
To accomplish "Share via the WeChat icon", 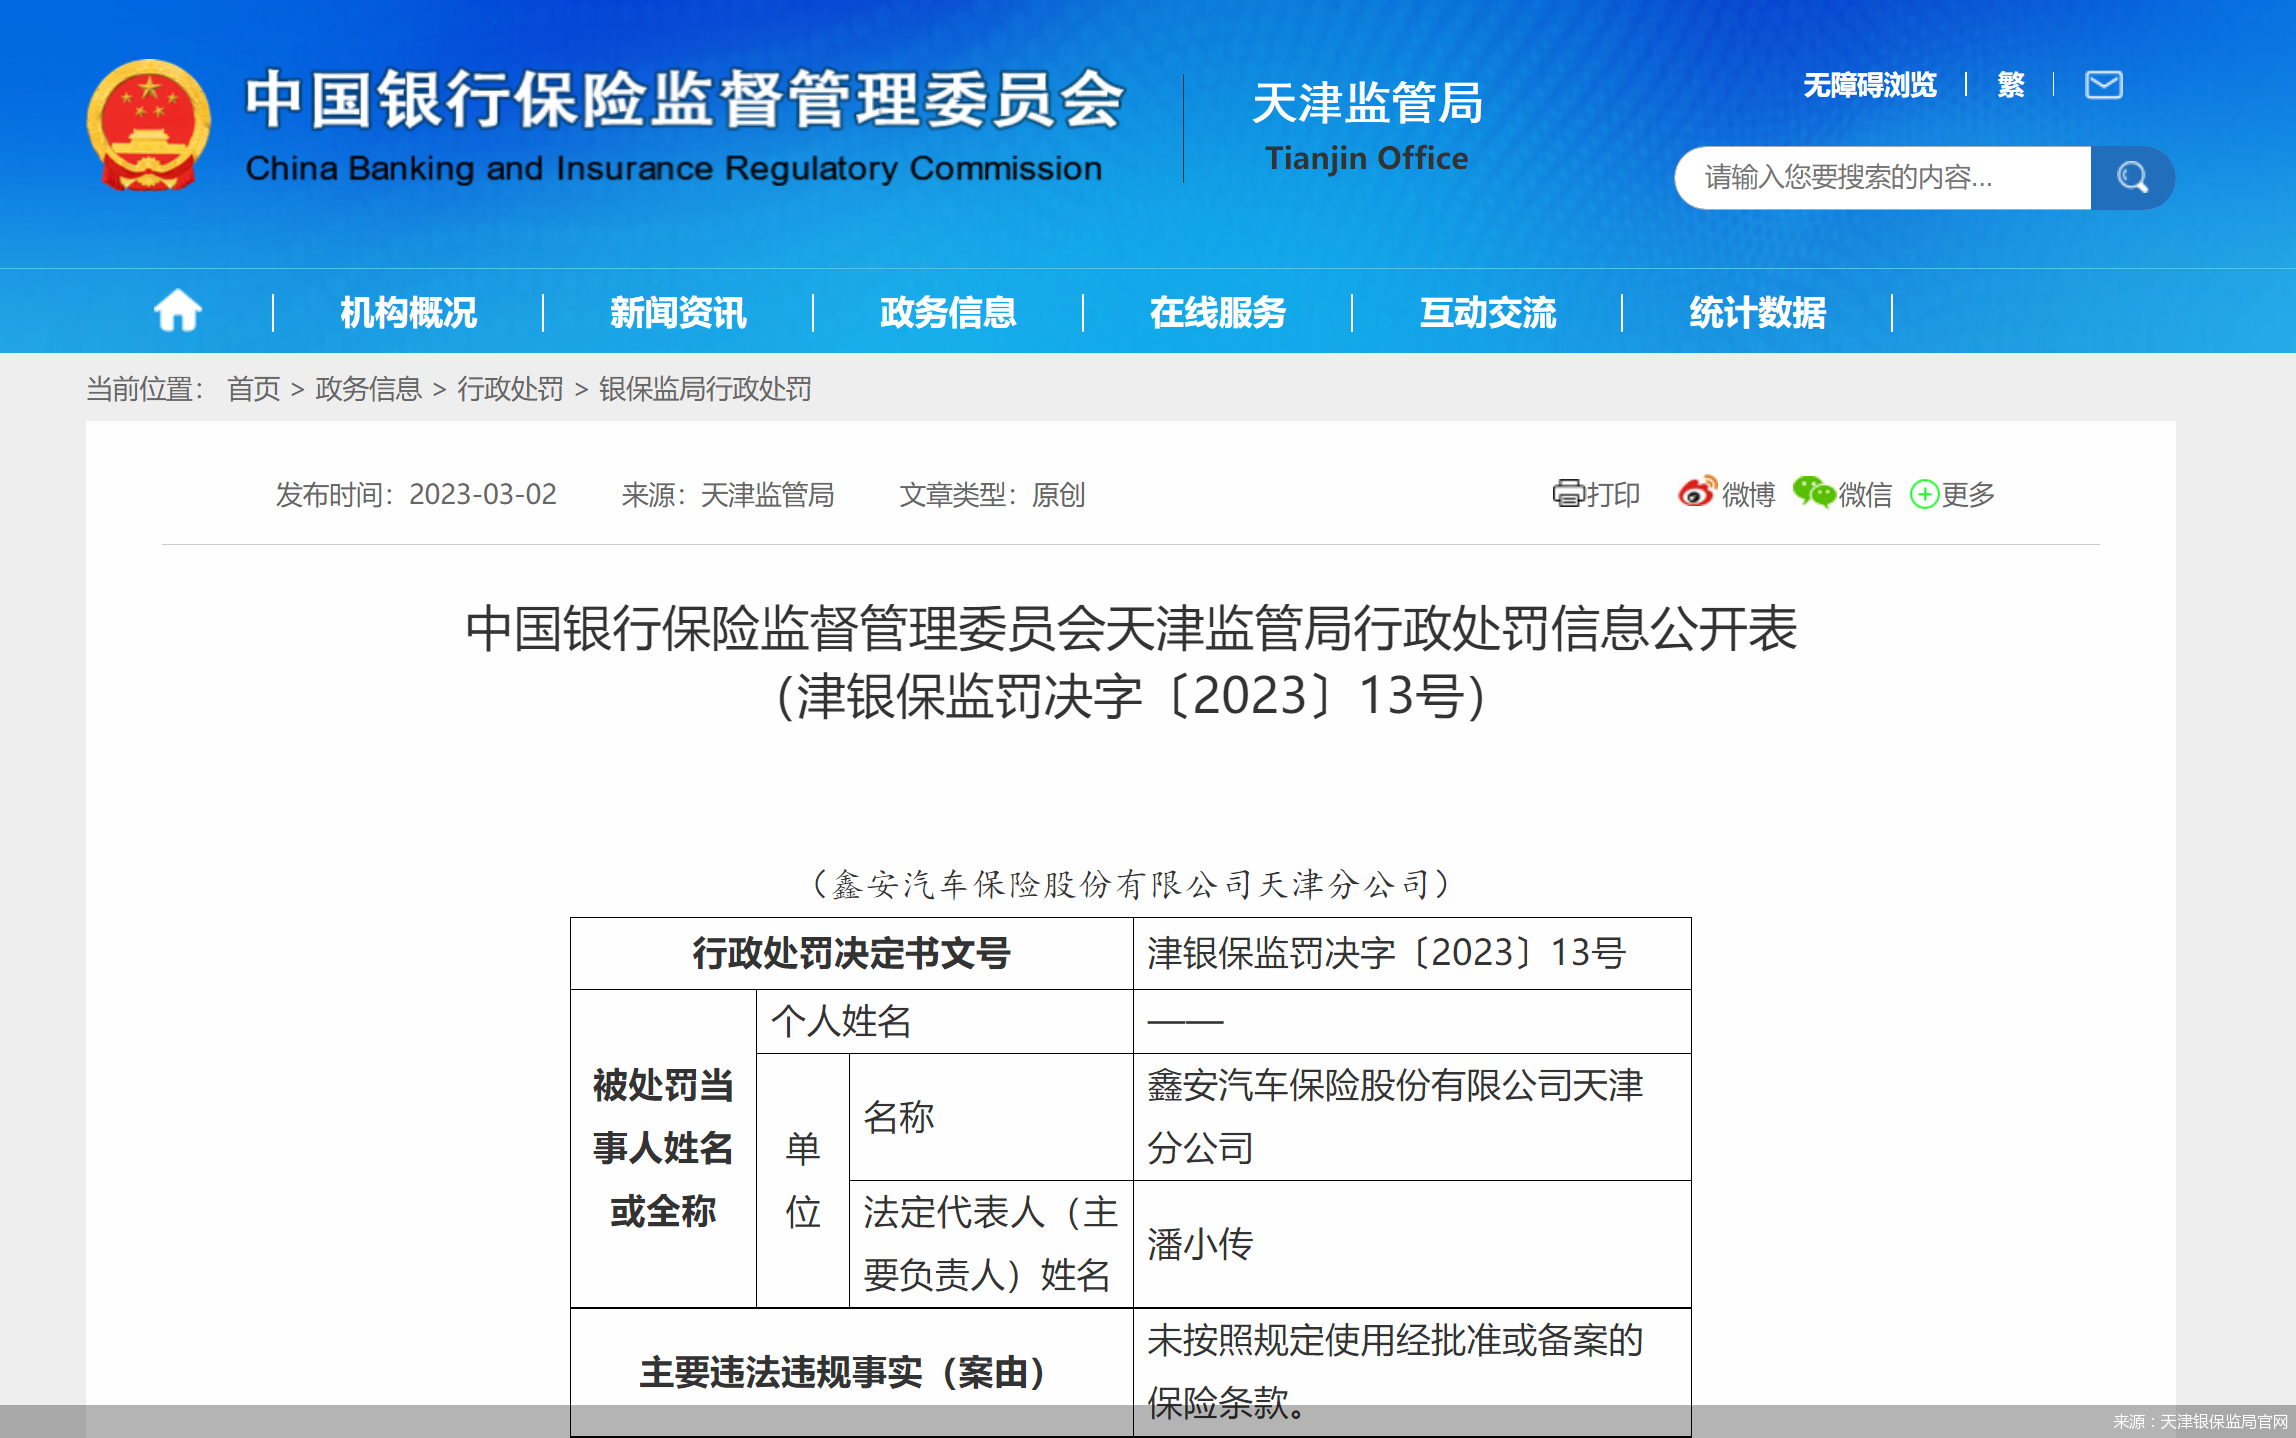I will click(1813, 492).
